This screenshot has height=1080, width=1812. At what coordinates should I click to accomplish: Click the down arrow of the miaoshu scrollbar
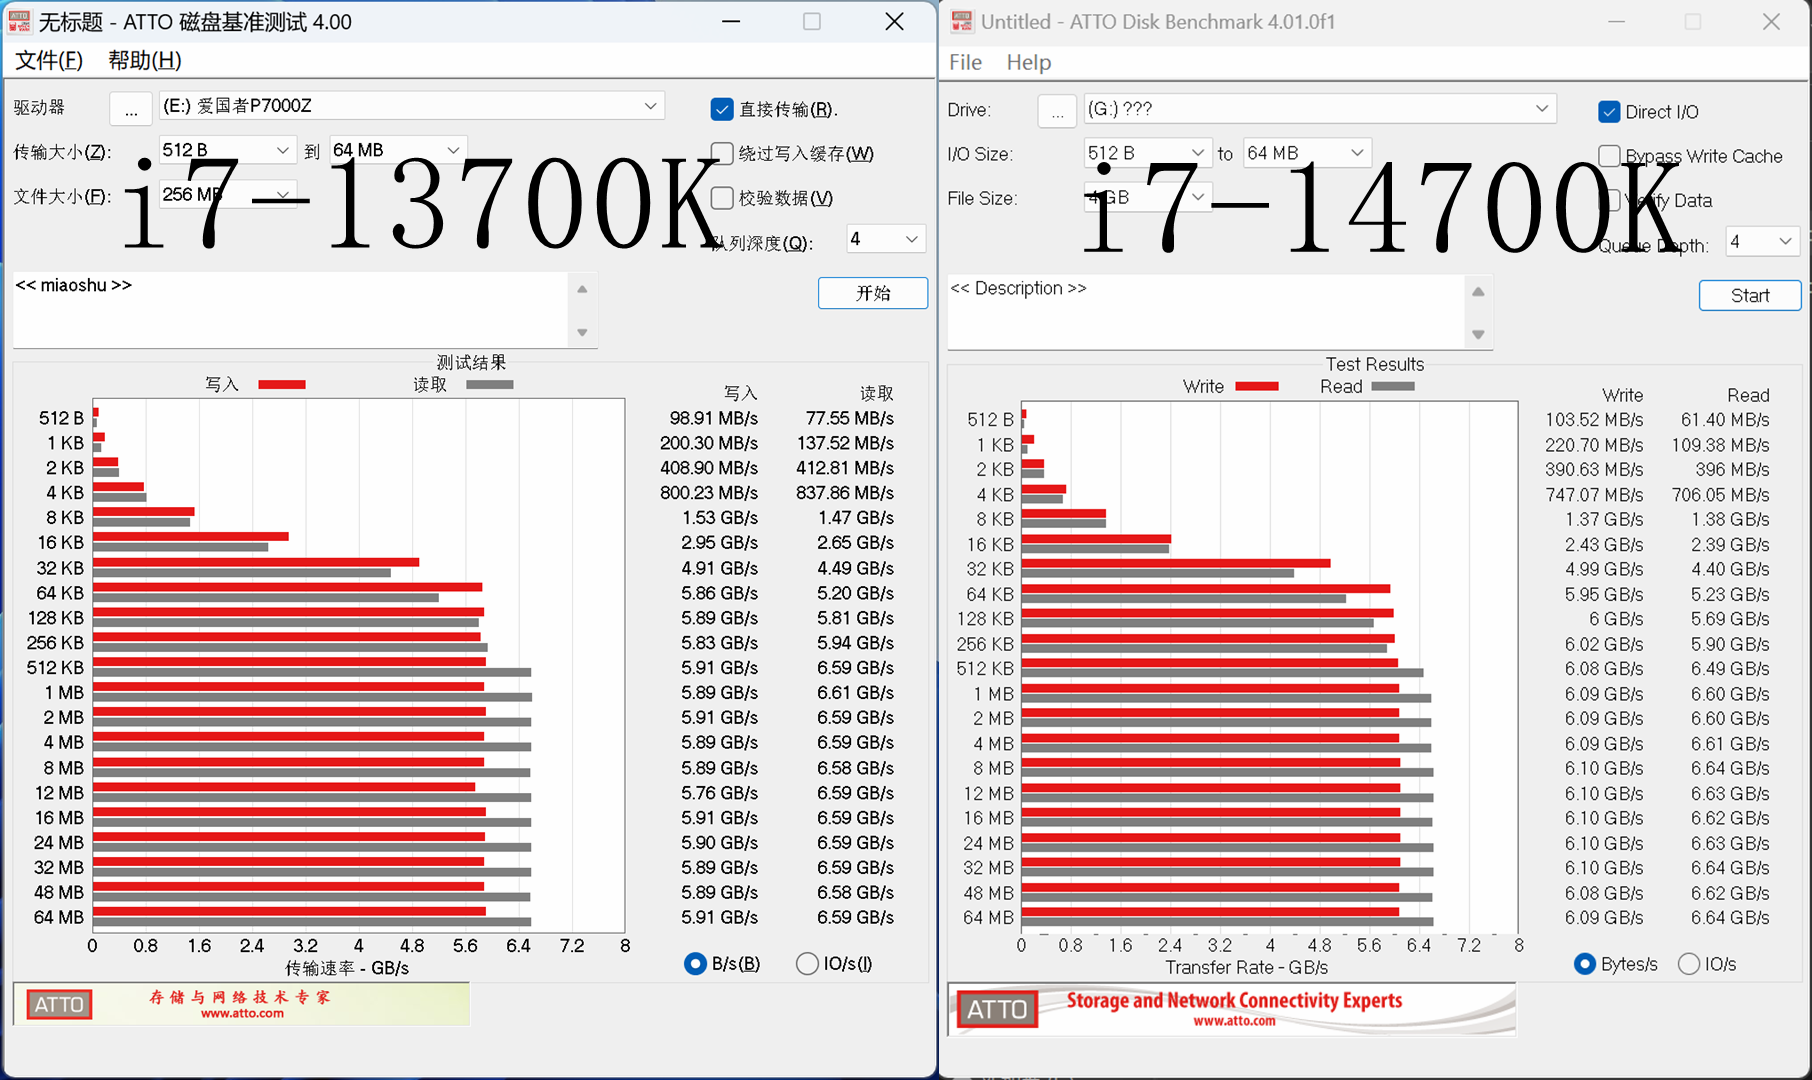[582, 332]
